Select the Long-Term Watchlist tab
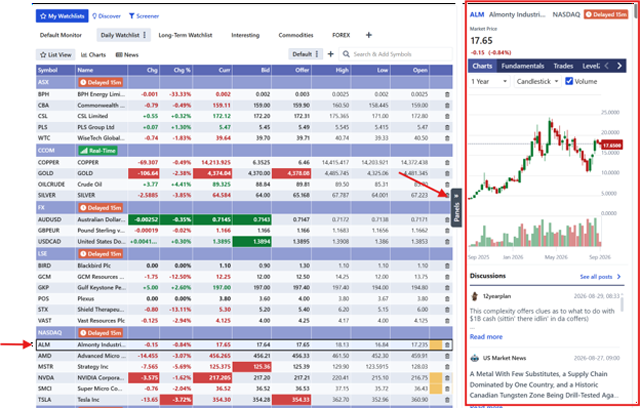This screenshot has width=640, height=408. (x=185, y=35)
